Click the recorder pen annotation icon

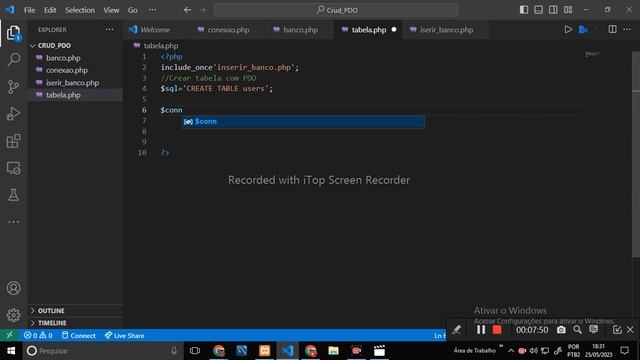click(456, 329)
